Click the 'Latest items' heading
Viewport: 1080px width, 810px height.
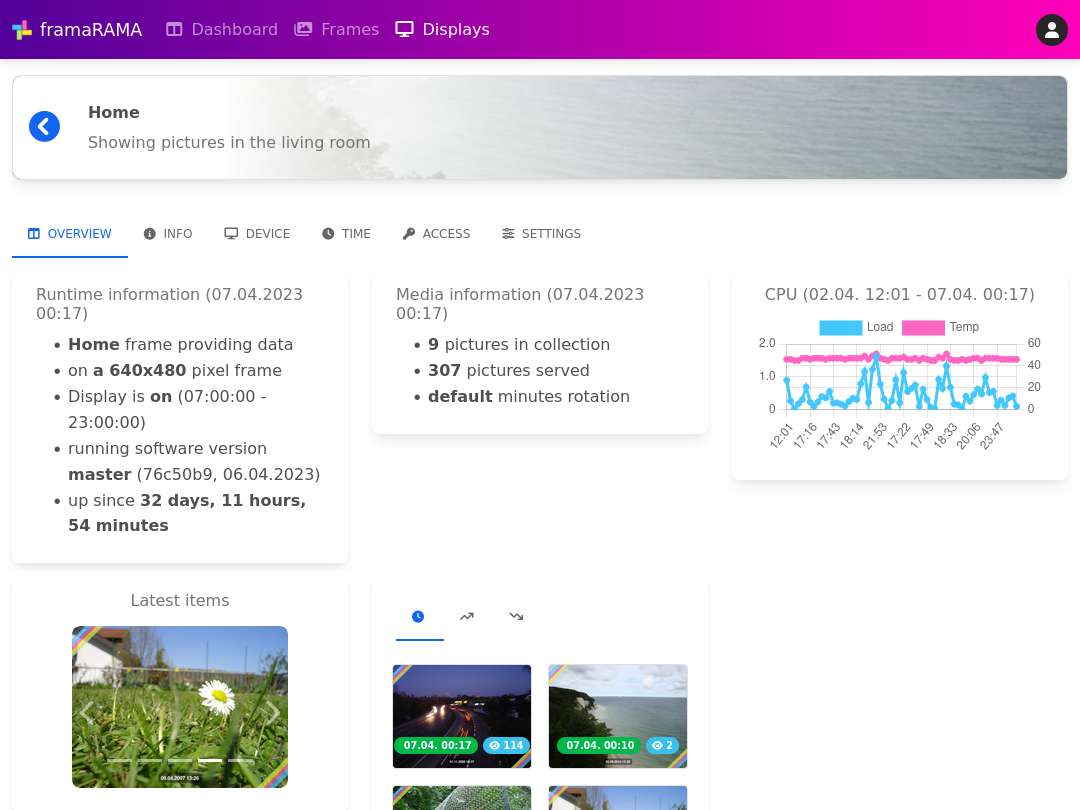click(180, 601)
